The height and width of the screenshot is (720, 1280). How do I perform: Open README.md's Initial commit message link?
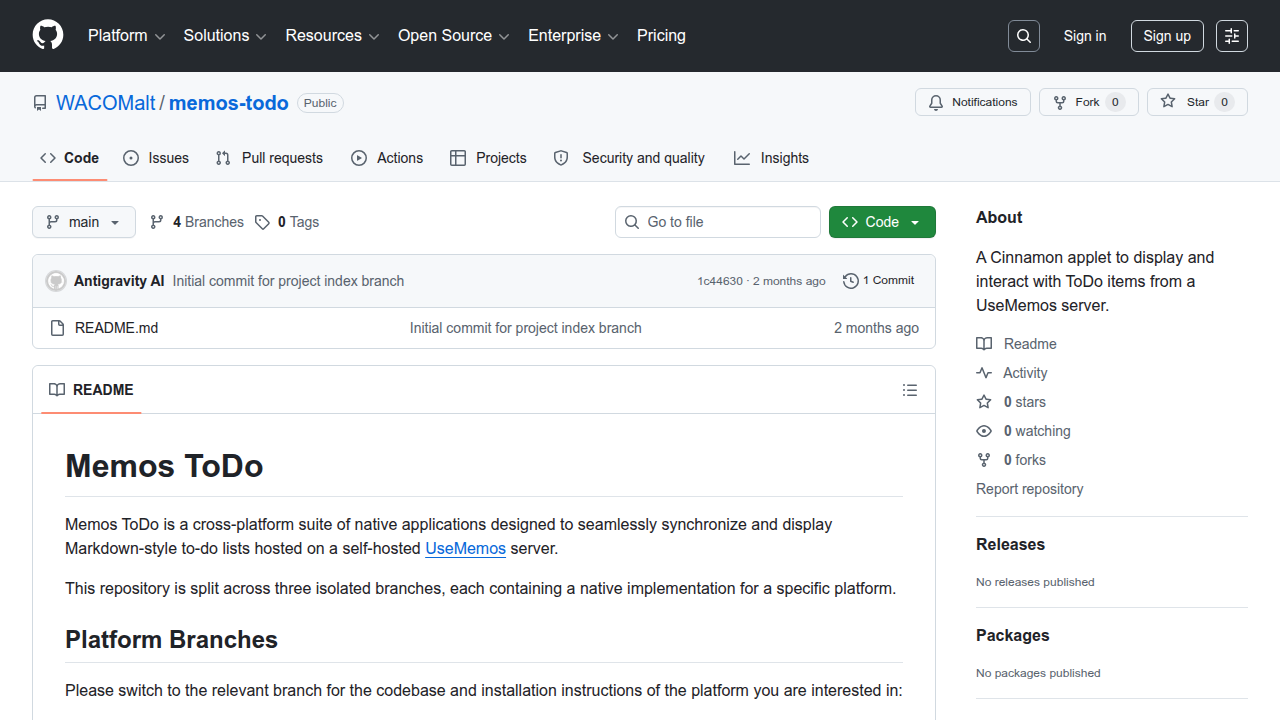pyautogui.click(x=526, y=328)
